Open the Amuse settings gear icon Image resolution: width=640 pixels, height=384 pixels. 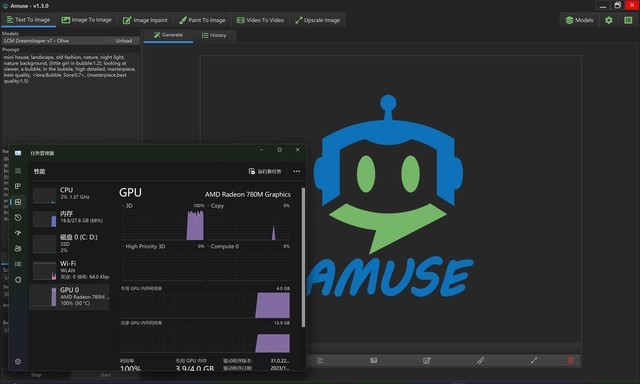pyautogui.click(x=609, y=20)
